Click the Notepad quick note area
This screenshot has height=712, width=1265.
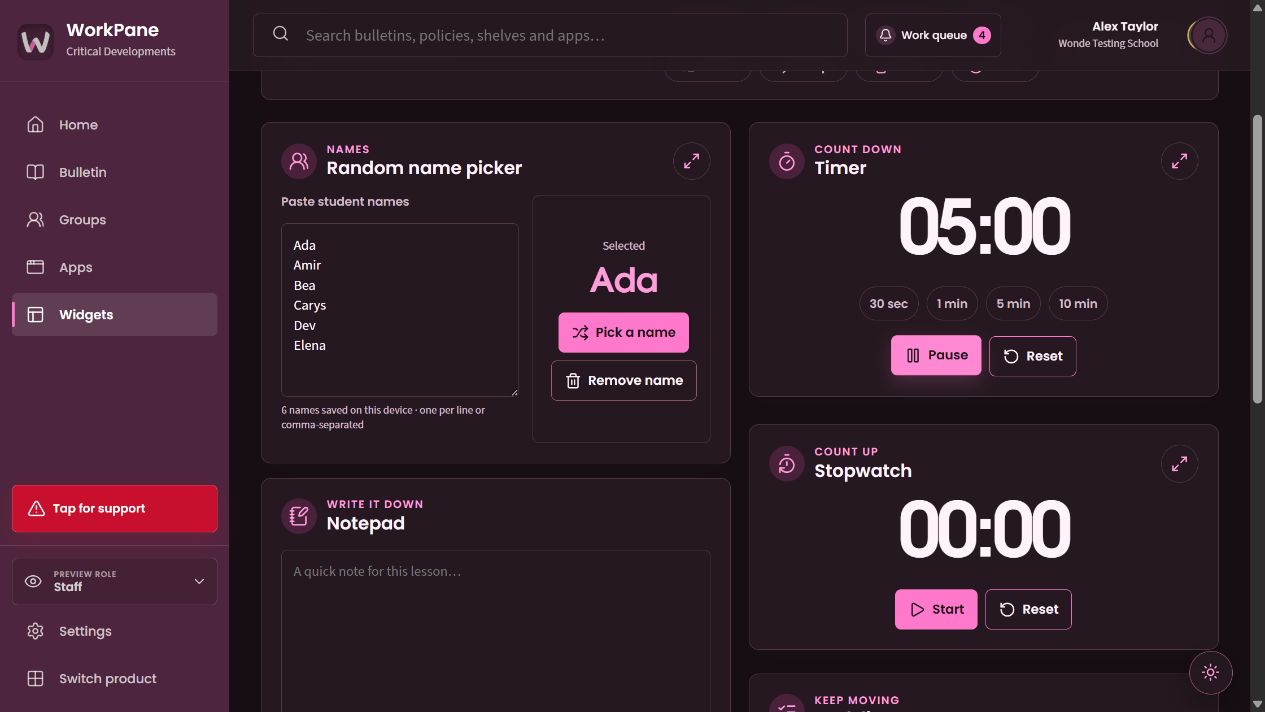tap(495, 631)
